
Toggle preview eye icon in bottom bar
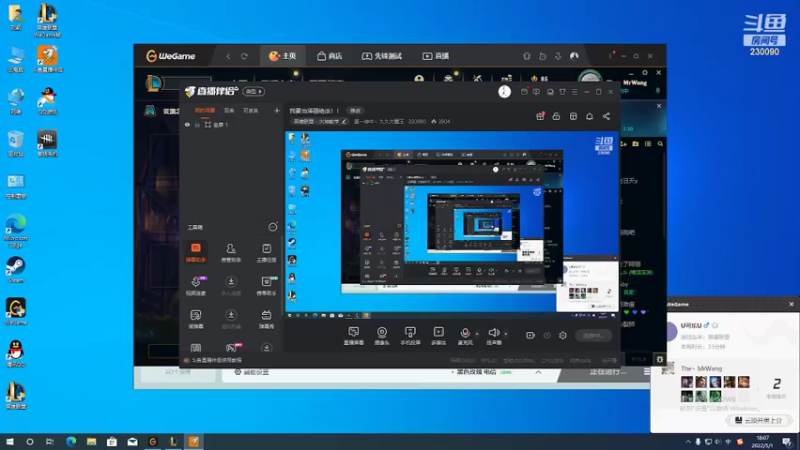547,335
